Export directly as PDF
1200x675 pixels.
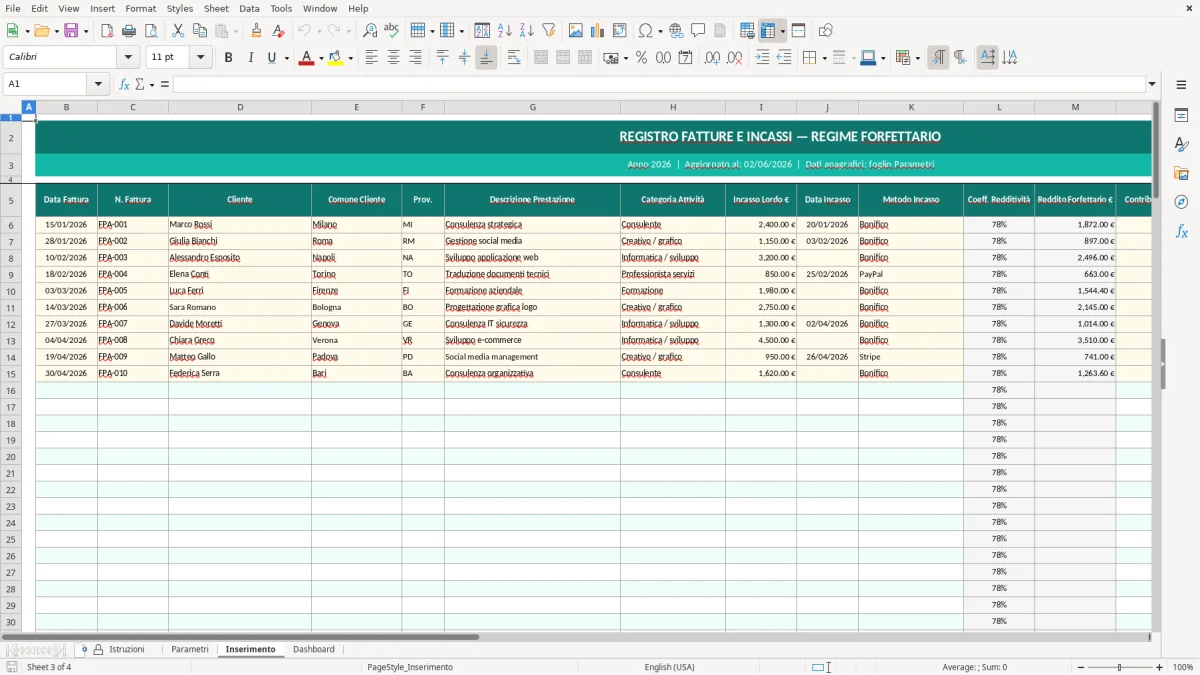point(107,31)
